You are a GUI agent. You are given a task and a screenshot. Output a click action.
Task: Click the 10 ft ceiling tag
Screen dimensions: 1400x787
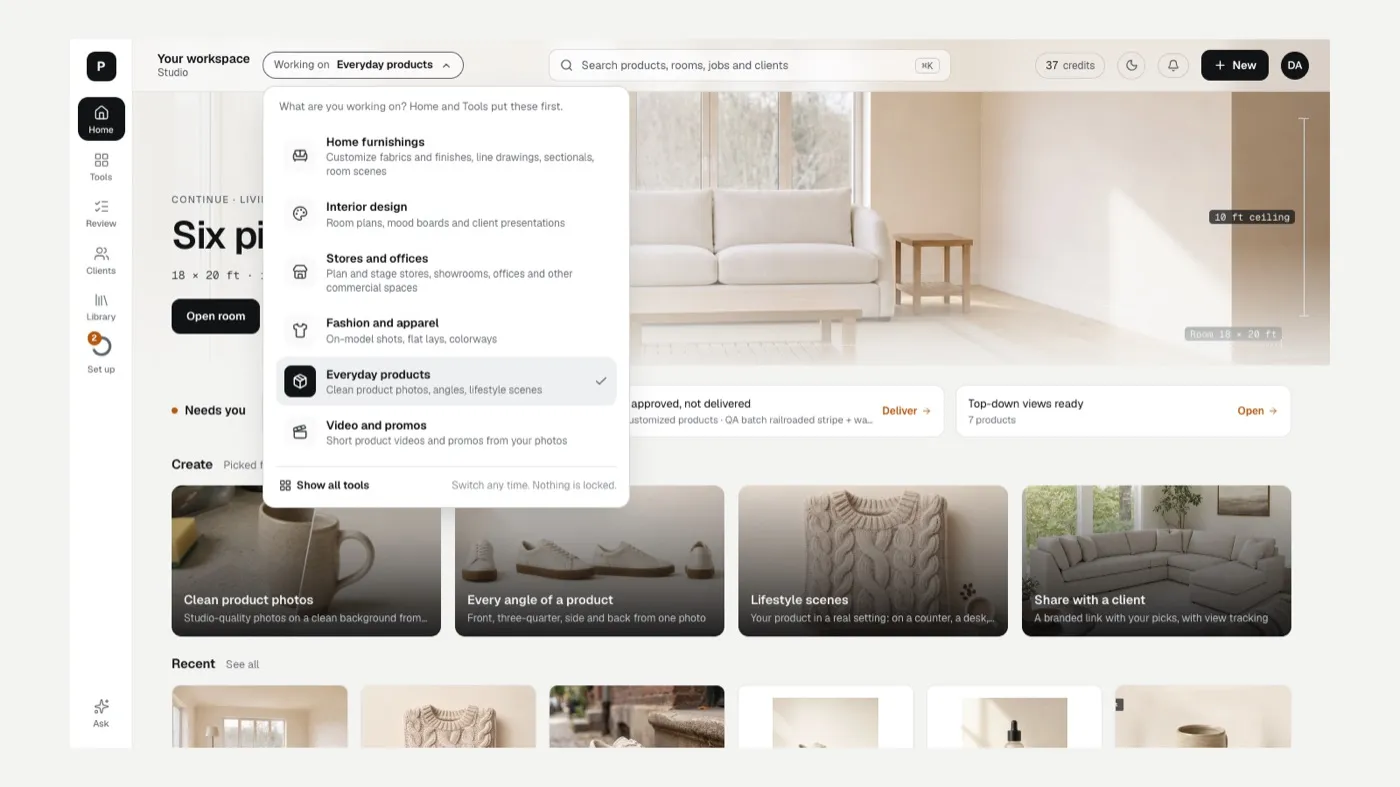1251,217
